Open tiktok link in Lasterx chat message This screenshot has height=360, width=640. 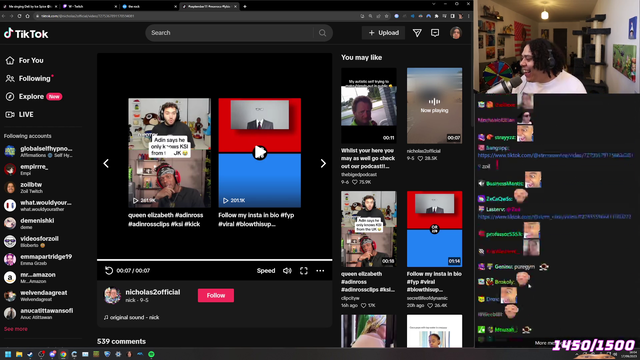pyautogui.click(x=554, y=217)
